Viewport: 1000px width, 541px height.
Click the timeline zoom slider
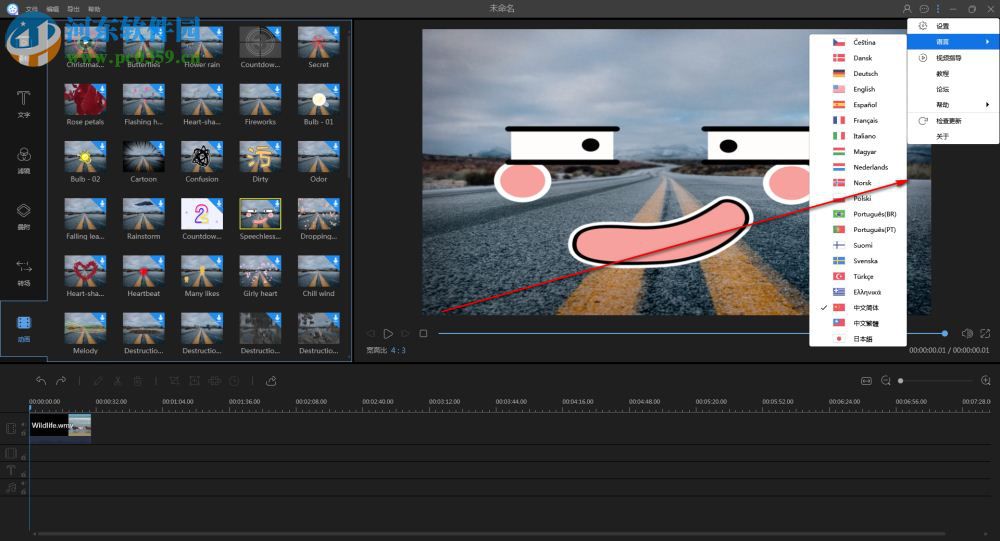(936, 381)
